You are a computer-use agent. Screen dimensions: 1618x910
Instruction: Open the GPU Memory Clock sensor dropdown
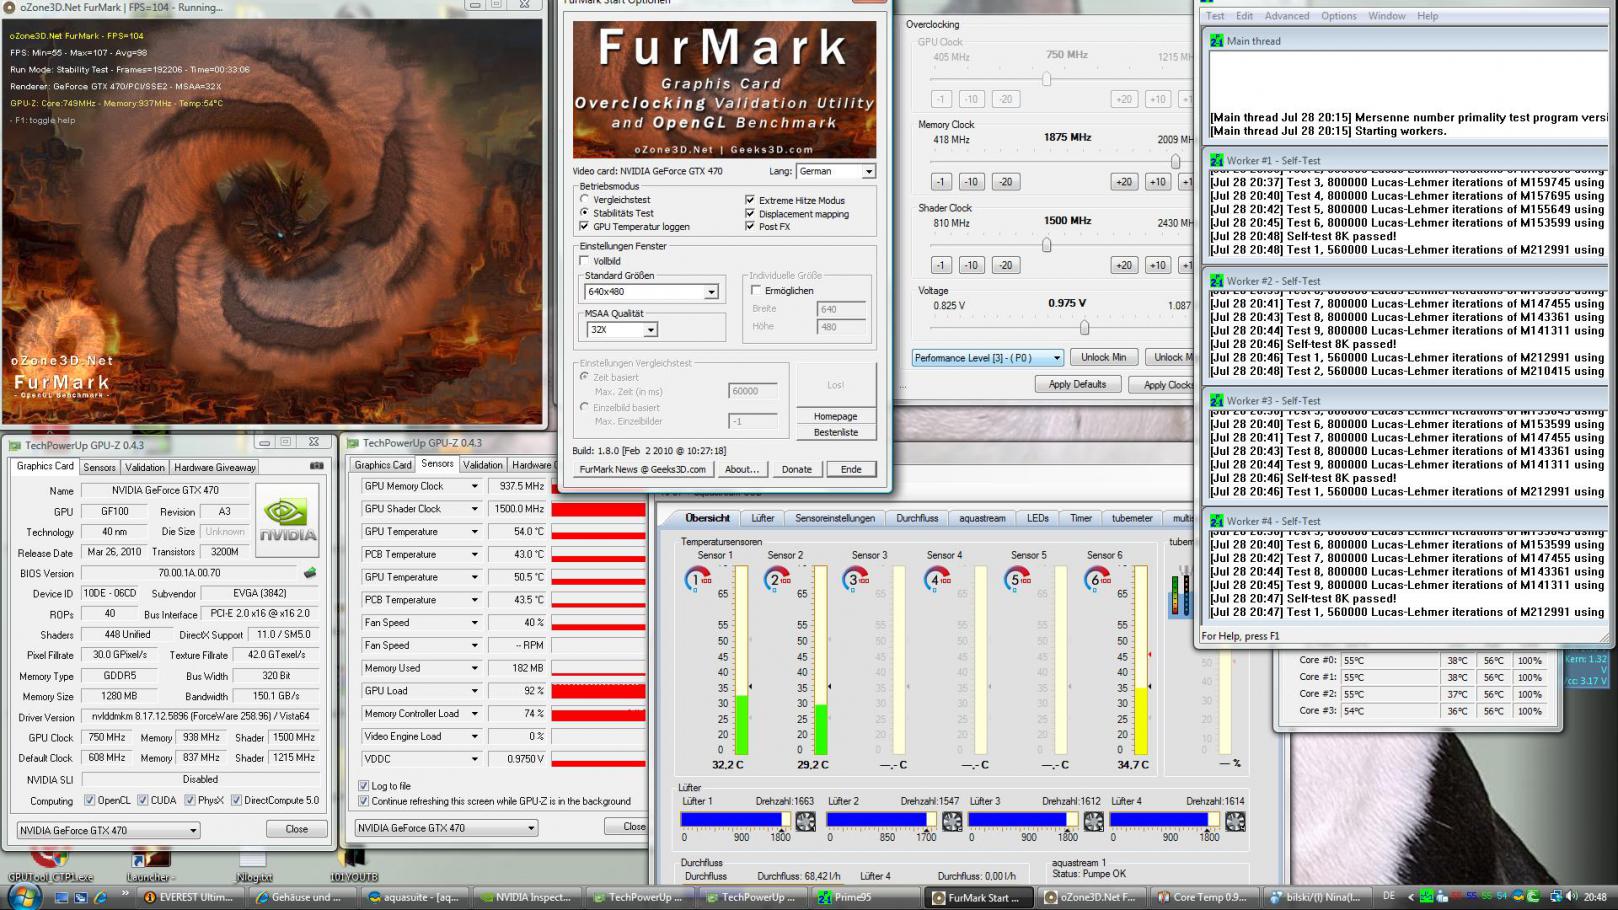click(475, 486)
